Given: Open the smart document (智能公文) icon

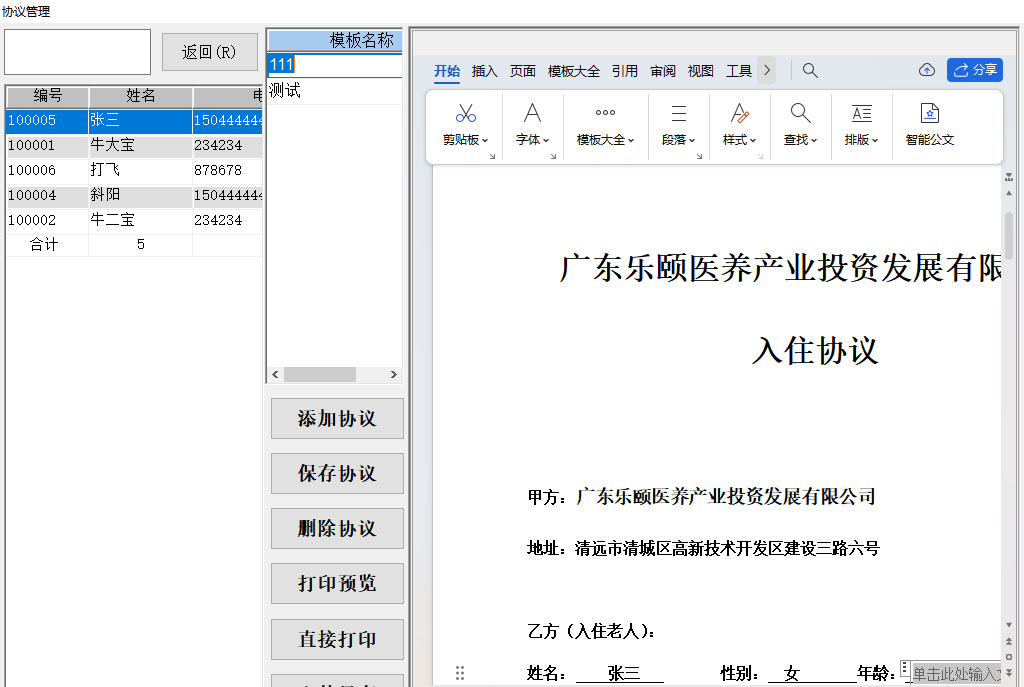Looking at the screenshot, I should tap(930, 114).
